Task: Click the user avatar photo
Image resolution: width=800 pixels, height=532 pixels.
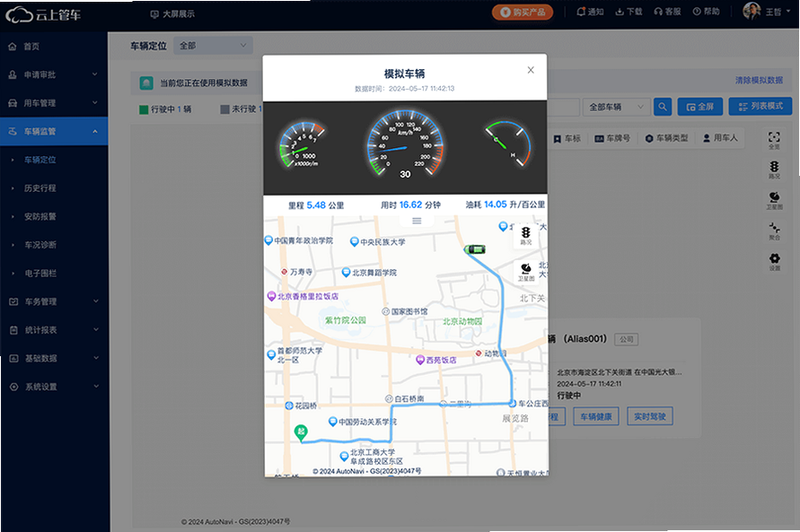Action: [x=752, y=11]
